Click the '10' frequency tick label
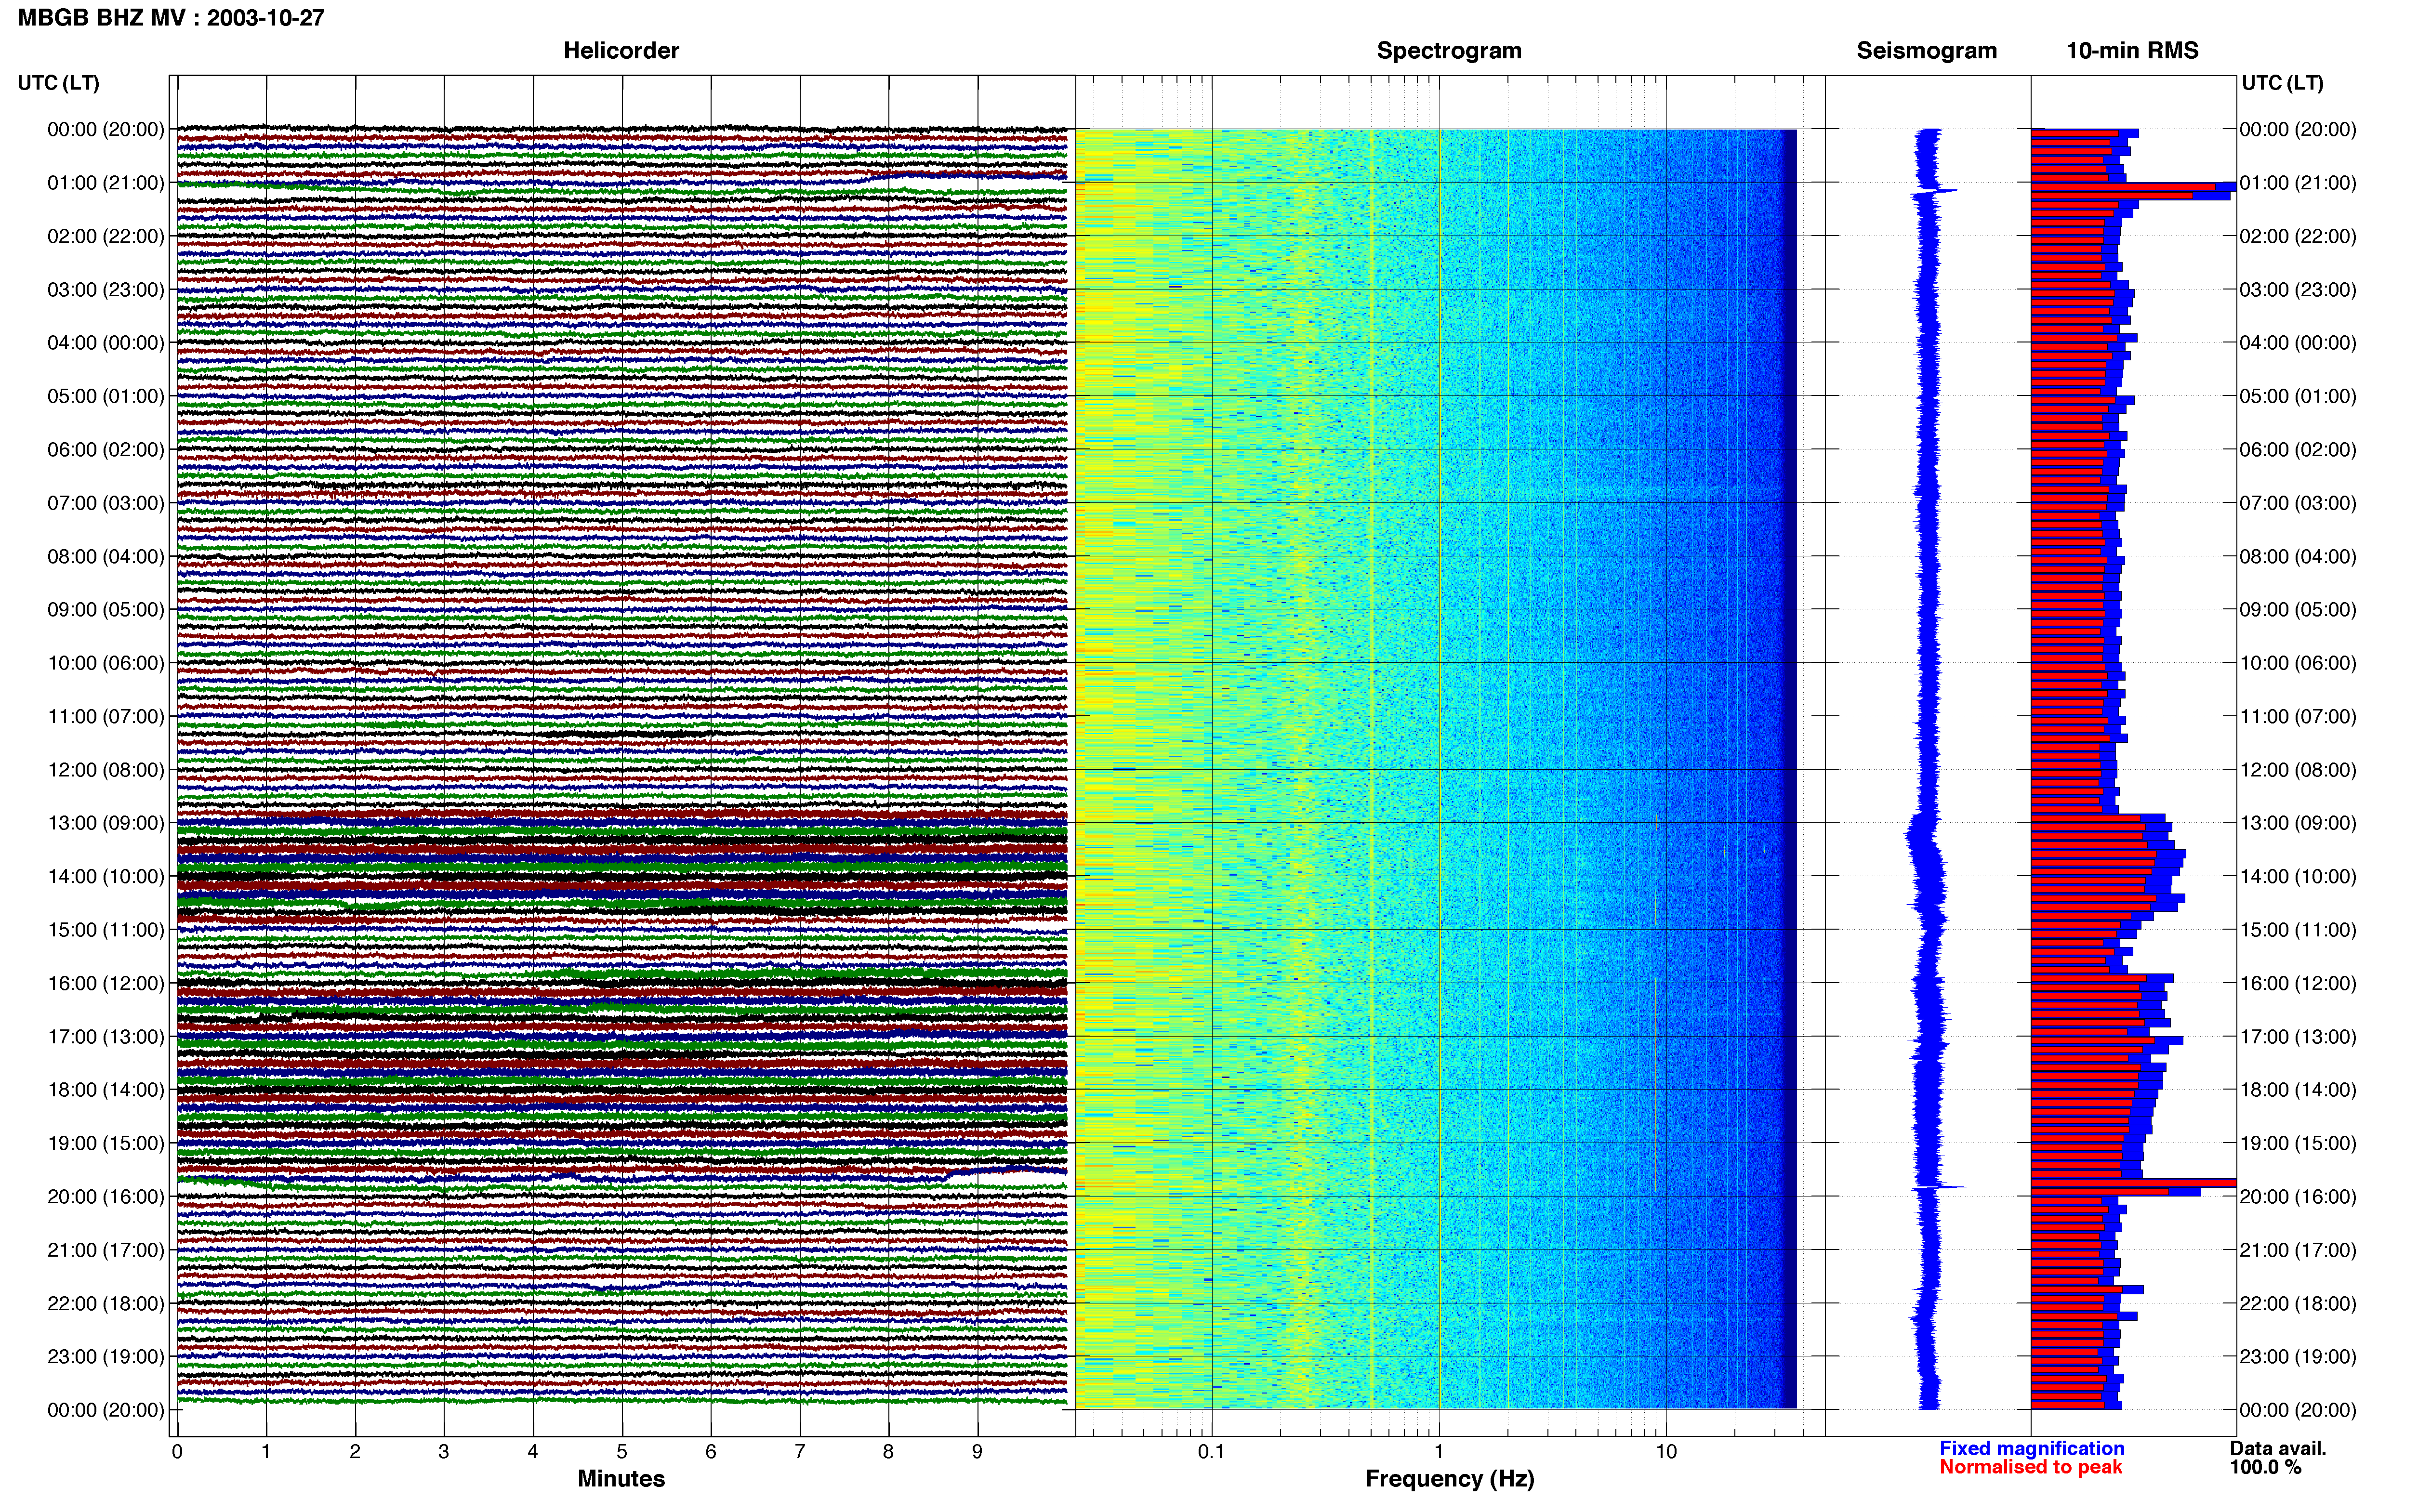This screenshot has height=1512, width=2418. [x=1666, y=1451]
